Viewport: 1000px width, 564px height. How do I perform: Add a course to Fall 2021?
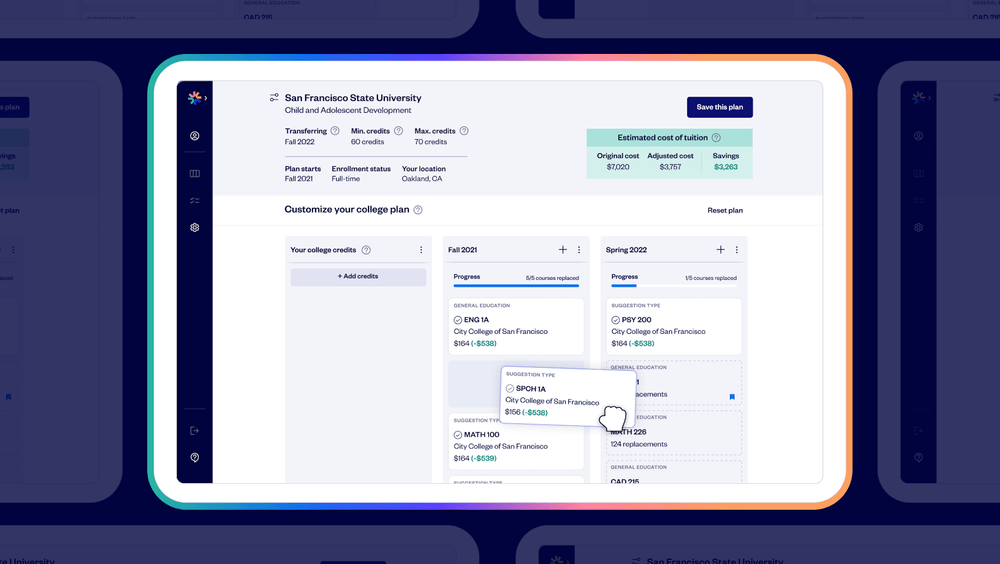tap(562, 249)
